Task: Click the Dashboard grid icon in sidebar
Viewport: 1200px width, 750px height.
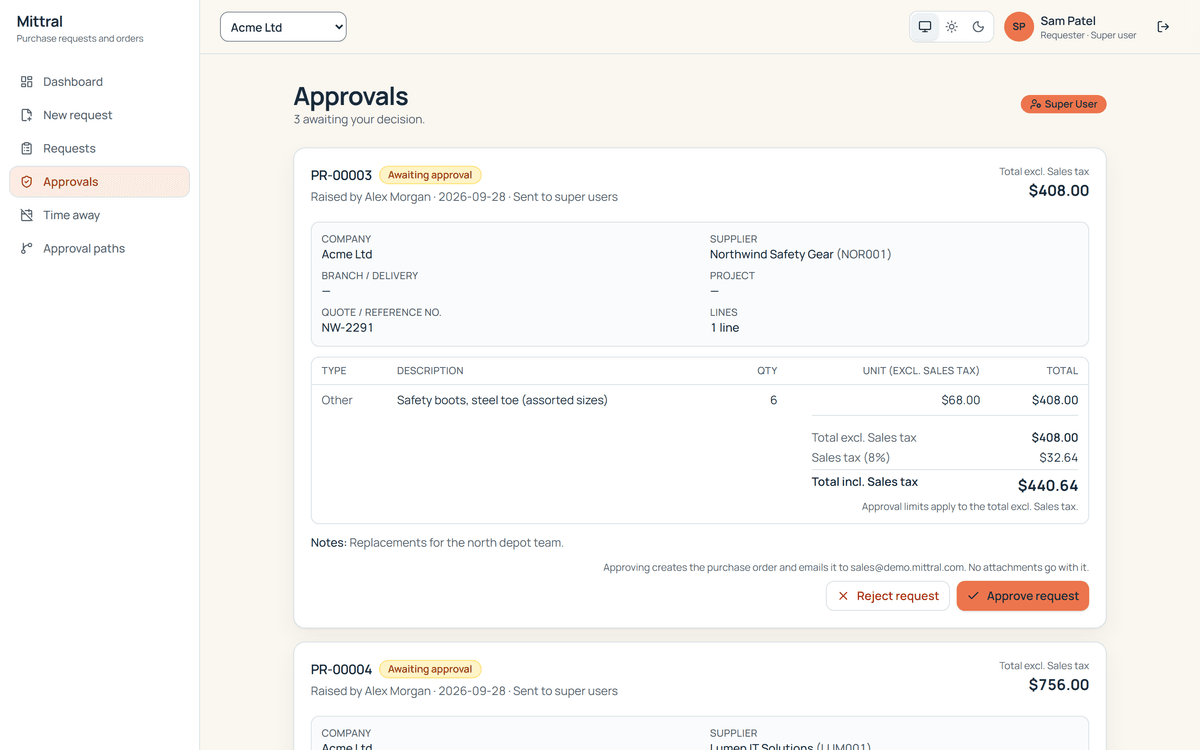Action: pos(27,82)
